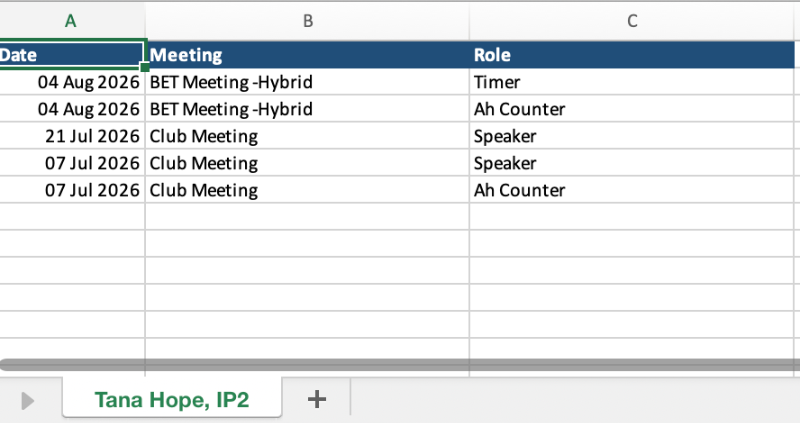Select first 04 Aug 2026 date cell
Screen dimensions: 800x423
tap(72, 82)
